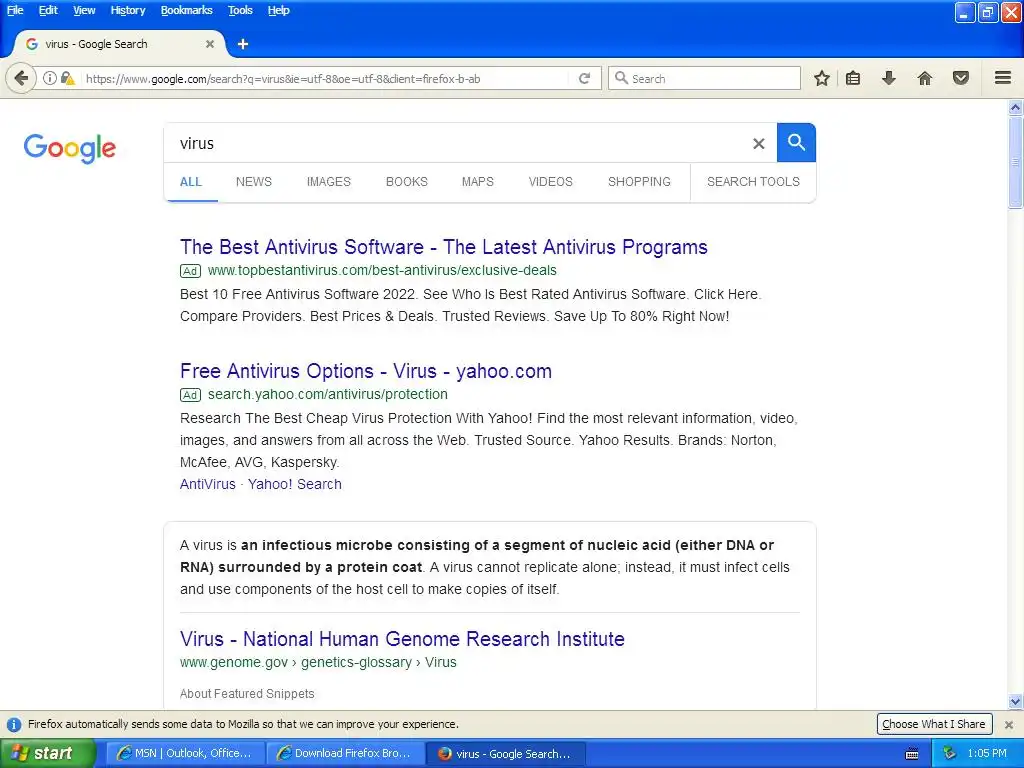
Task: Go back with the Firefox back arrow
Action: point(21,78)
